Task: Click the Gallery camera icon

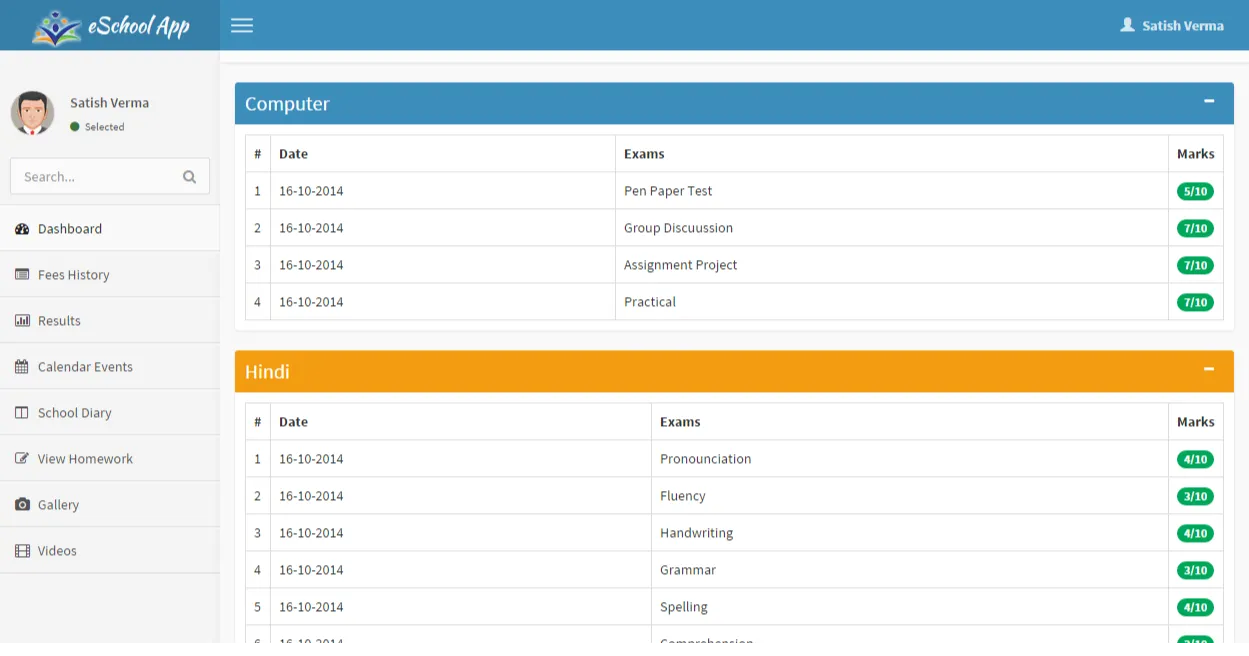Action: pyautogui.click(x=22, y=505)
